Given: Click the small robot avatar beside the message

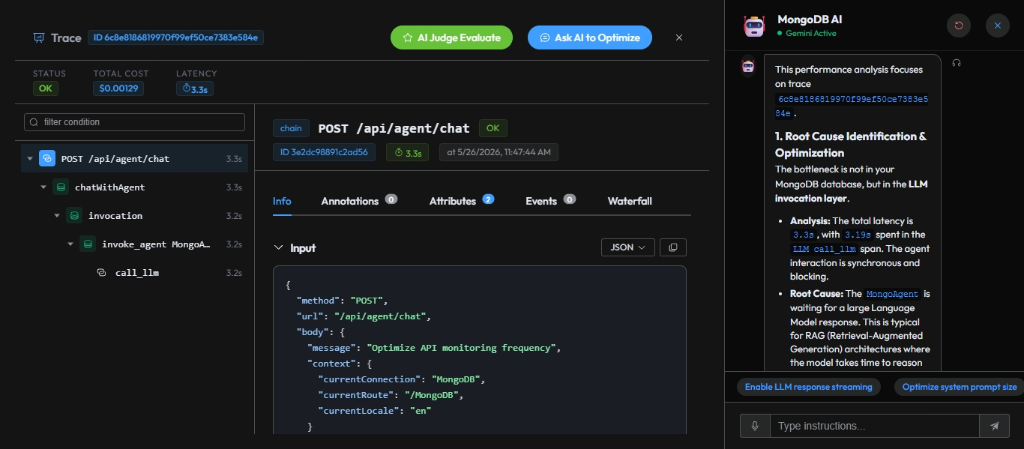Looking at the screenshot, I should pyautogui.click(x=748, y=66).
